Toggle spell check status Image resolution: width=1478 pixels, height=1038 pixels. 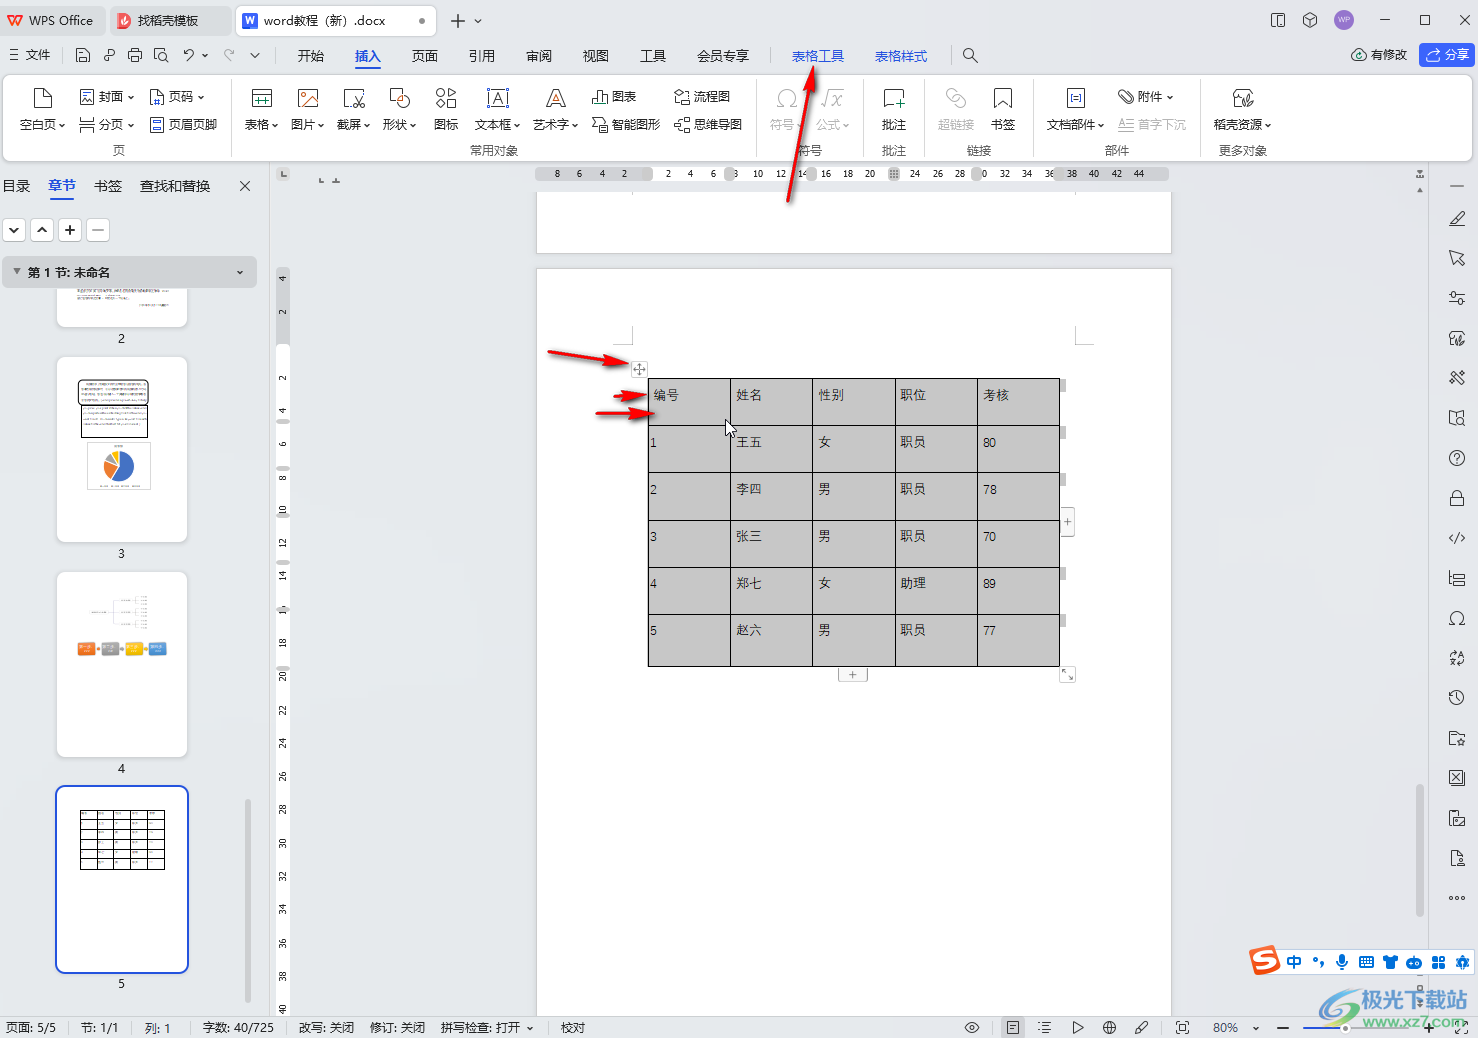coord(487,1028)
